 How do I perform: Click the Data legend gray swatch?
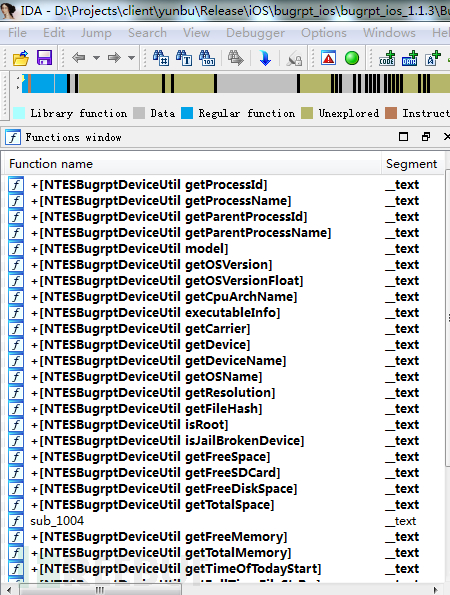coord(139,113)
